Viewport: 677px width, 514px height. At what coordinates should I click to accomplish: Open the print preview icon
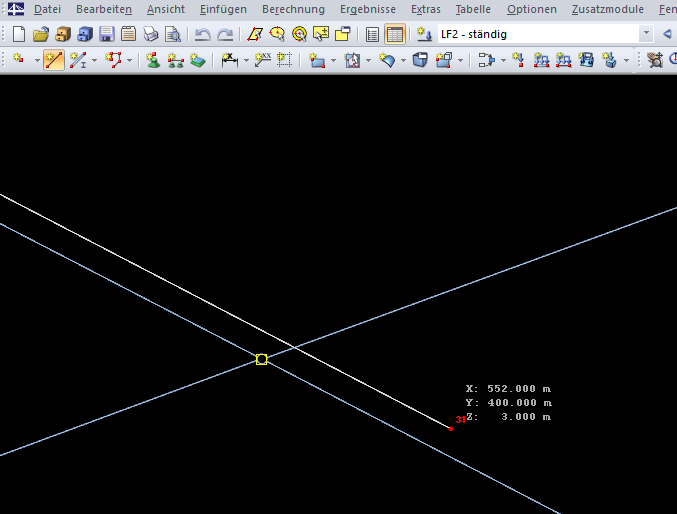tap(173, 34)
